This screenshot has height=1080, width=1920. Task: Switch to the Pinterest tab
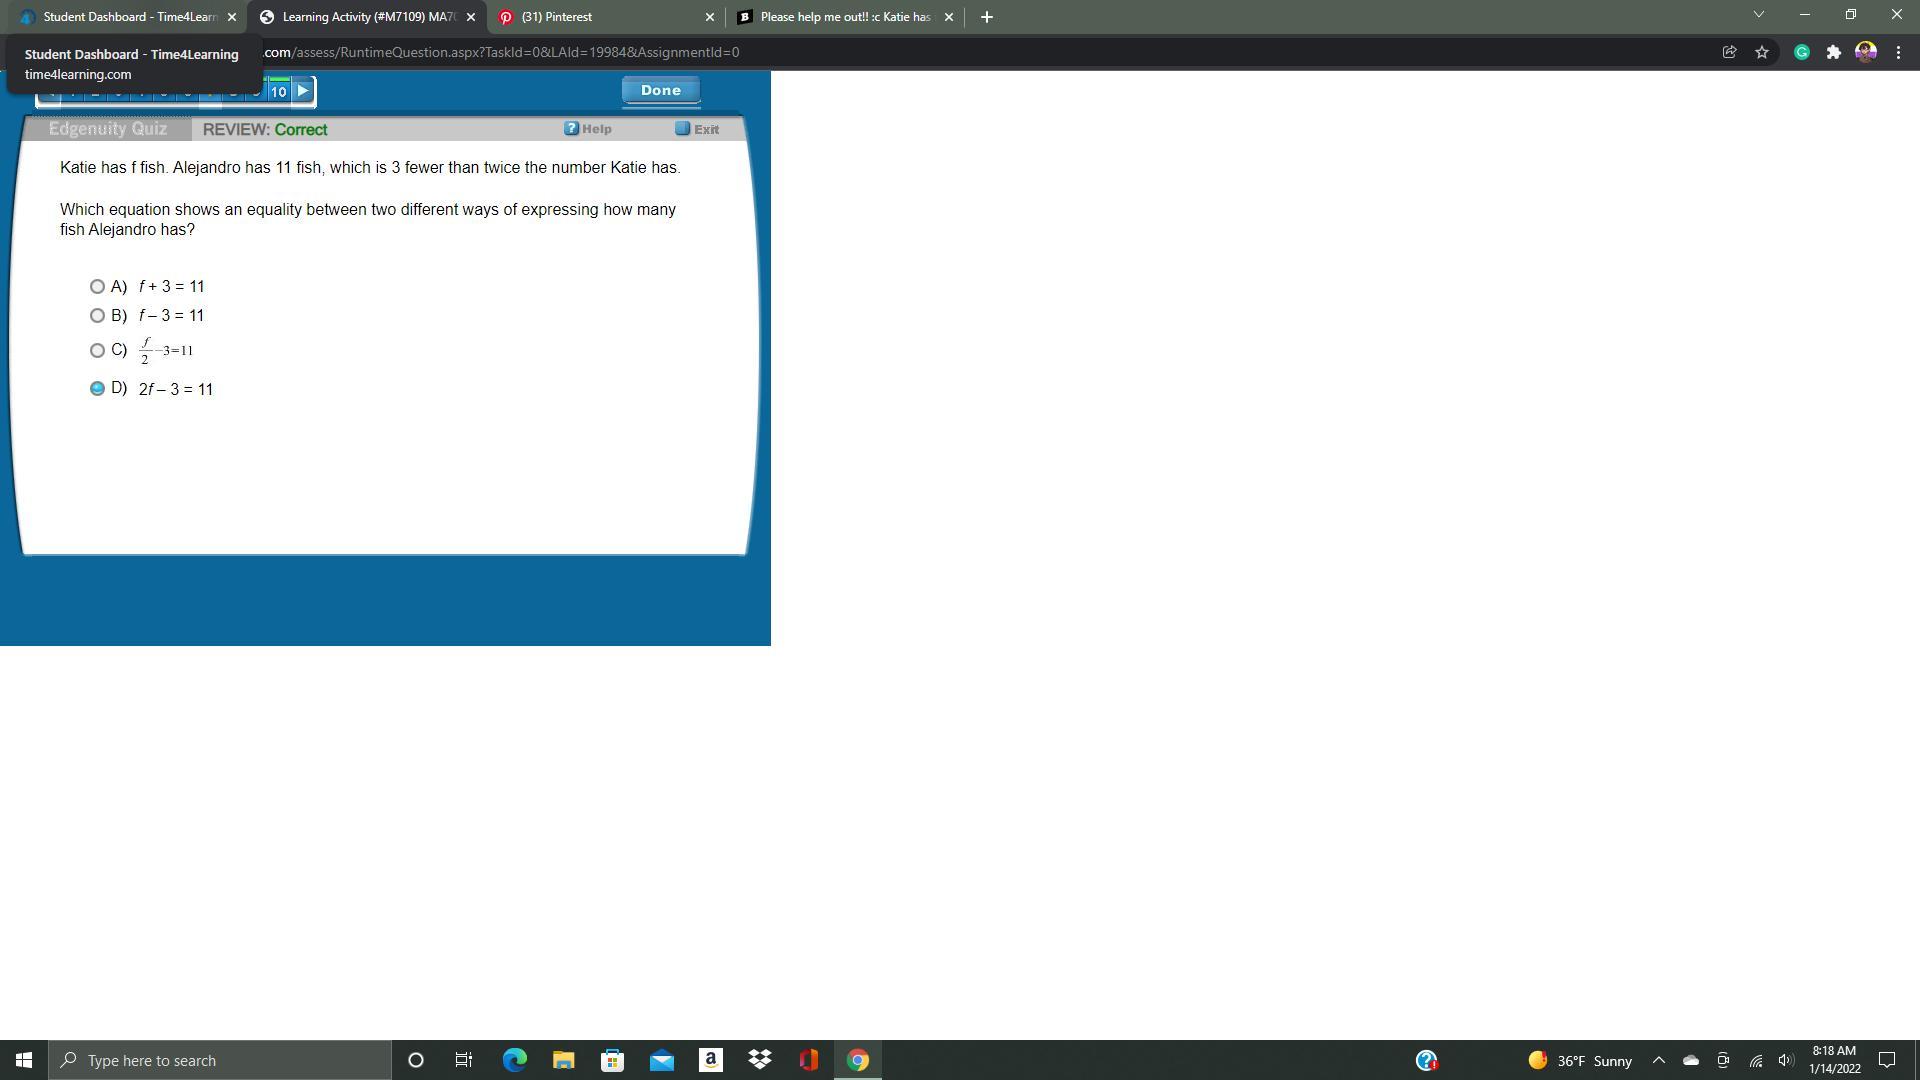click(x=600, y=17)
